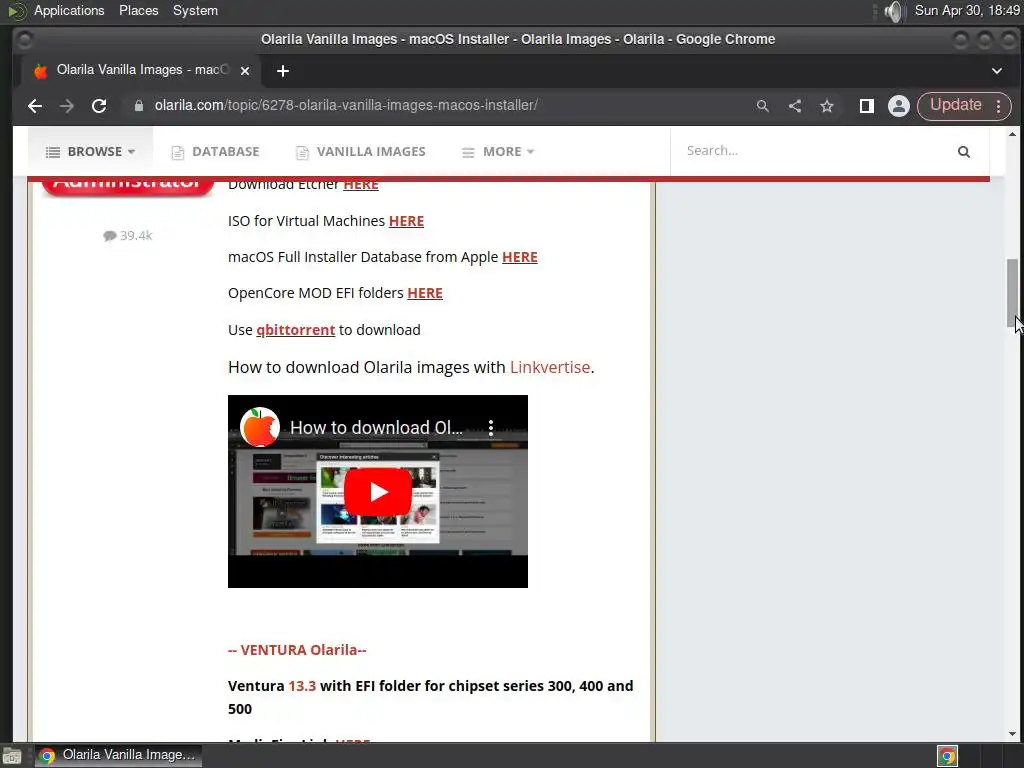Click the page vertical scrollbar thumb

click(1012, 293)
